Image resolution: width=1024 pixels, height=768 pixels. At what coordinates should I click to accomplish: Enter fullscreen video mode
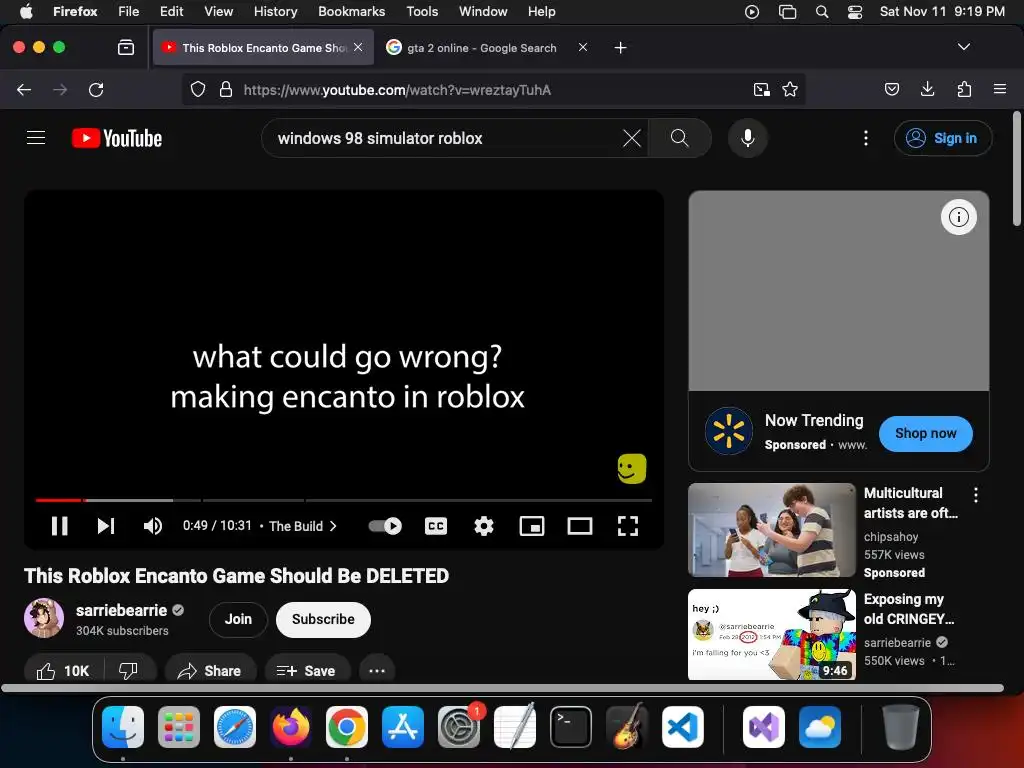pos(628,526)
